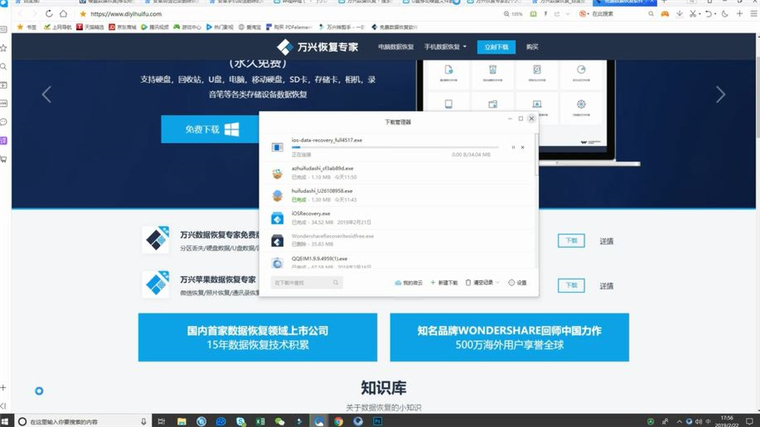Click the 免费下载 Windows button
This screenshot has height=427, width=760.
pyautogui.click(x=210, y=129)
